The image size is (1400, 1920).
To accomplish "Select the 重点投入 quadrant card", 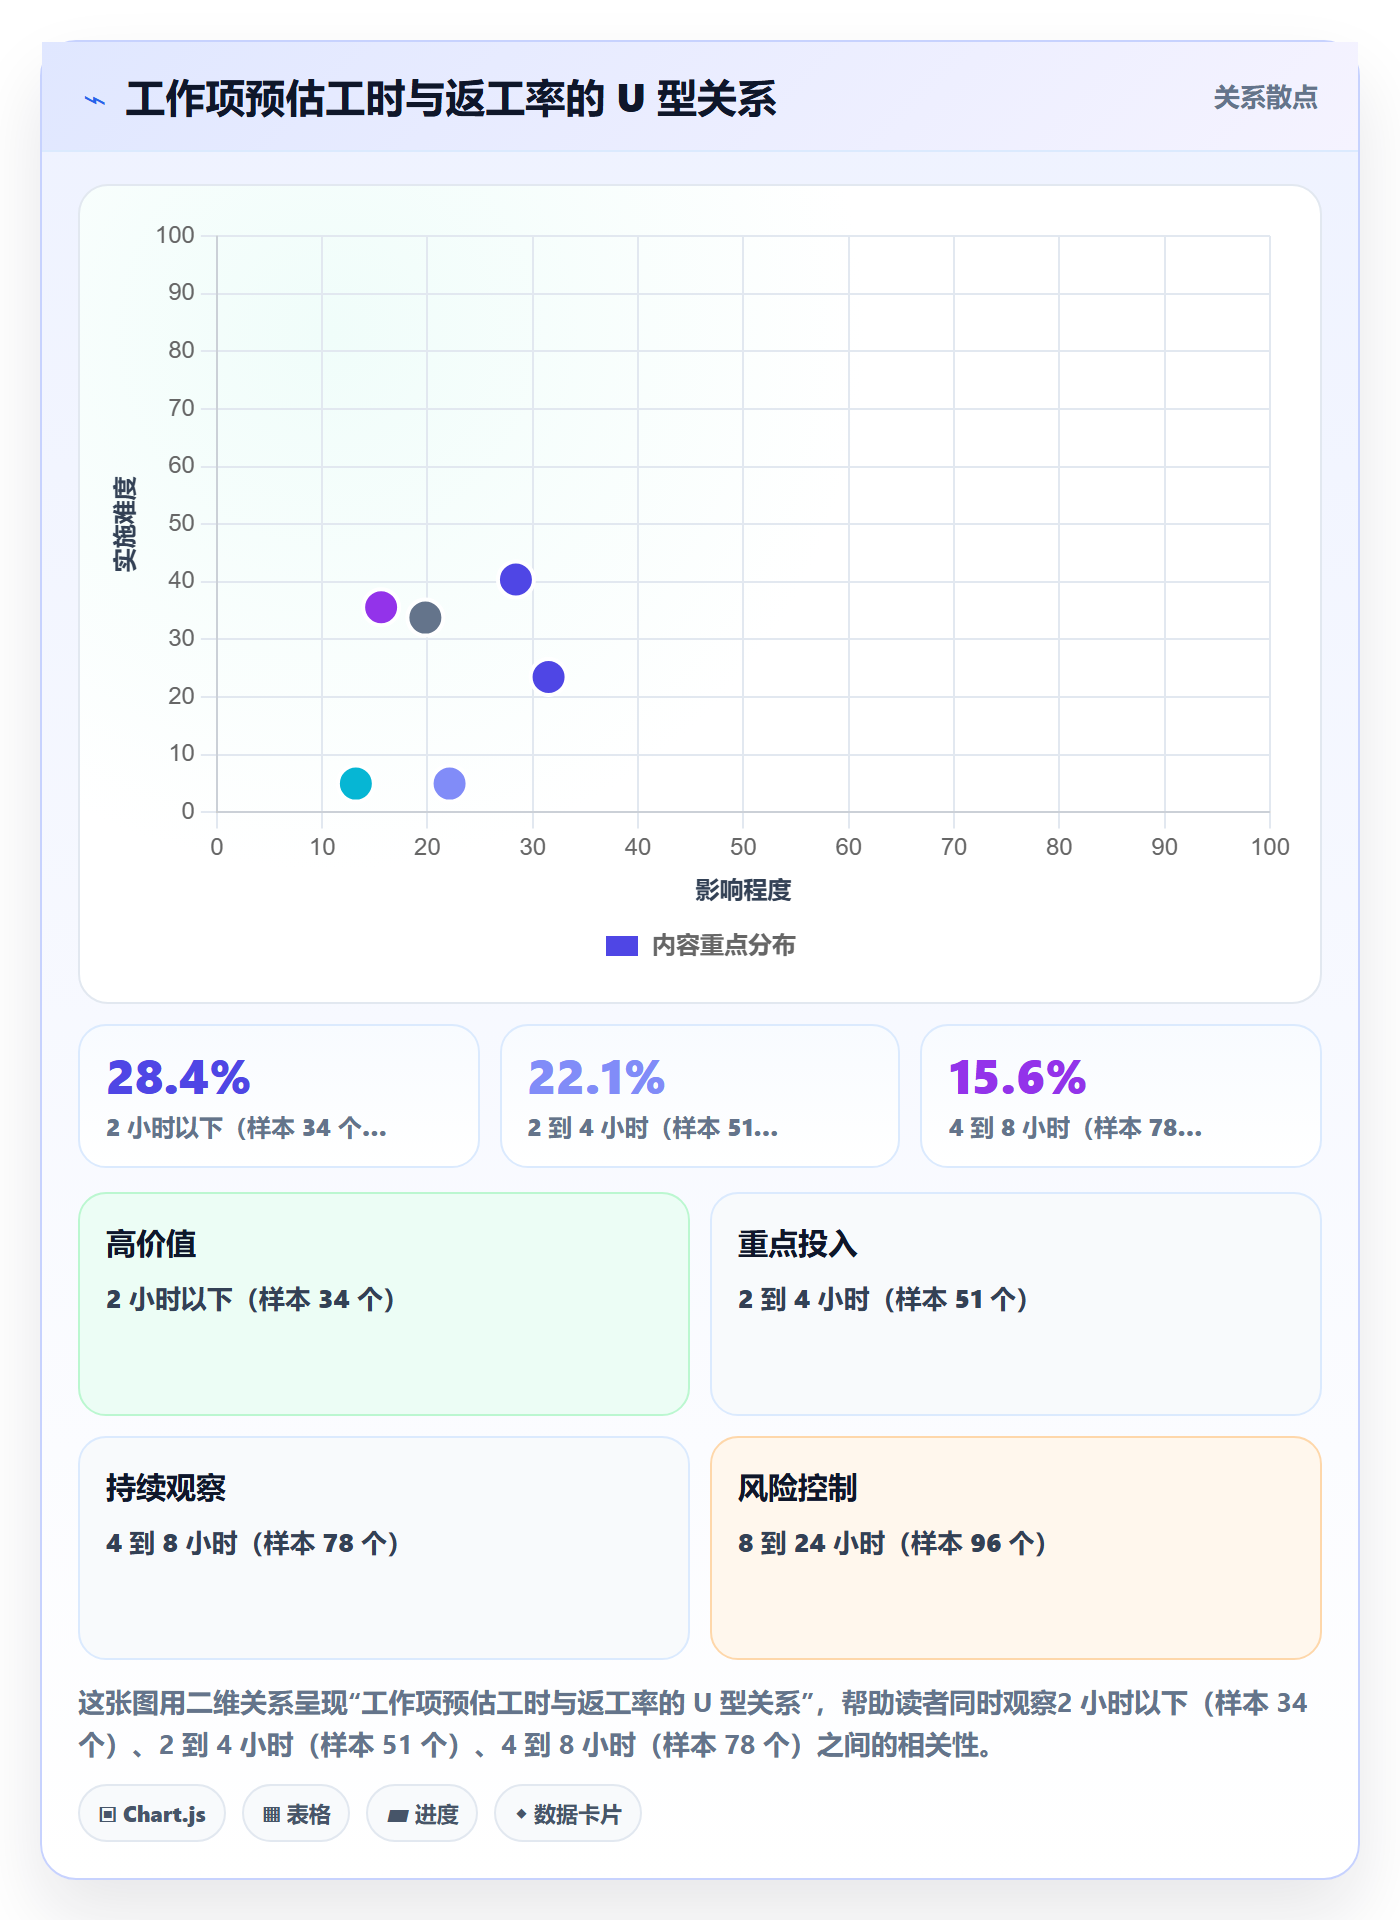I will [1016, 1304].
